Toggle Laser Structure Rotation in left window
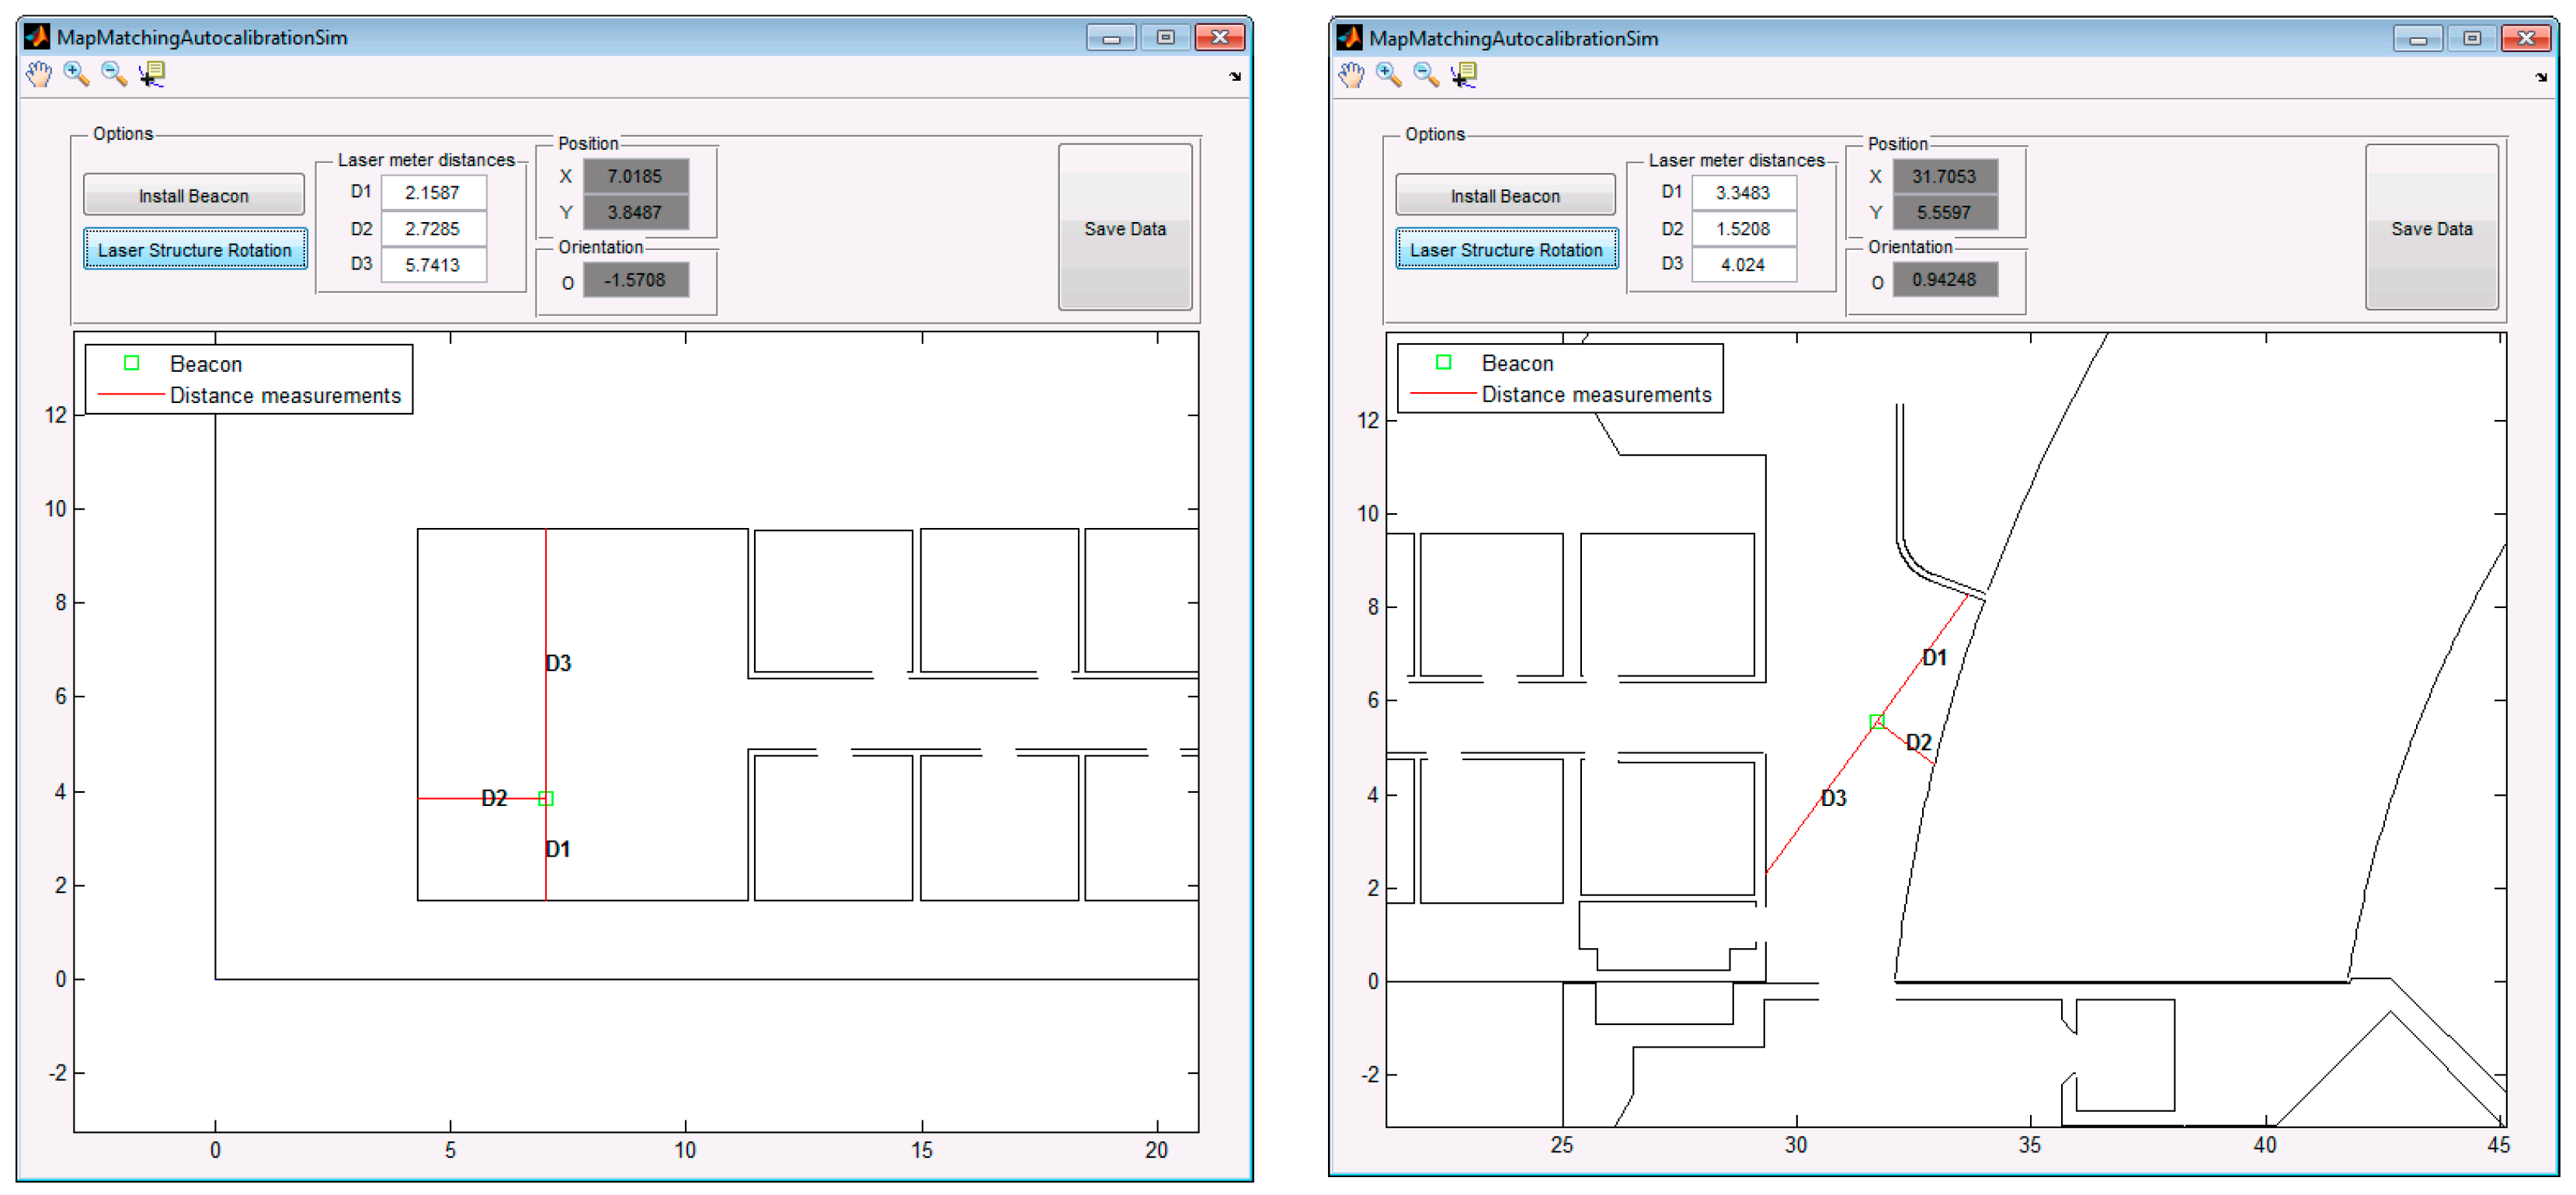Screen dimensions: 2576x1195 point(195,250)
